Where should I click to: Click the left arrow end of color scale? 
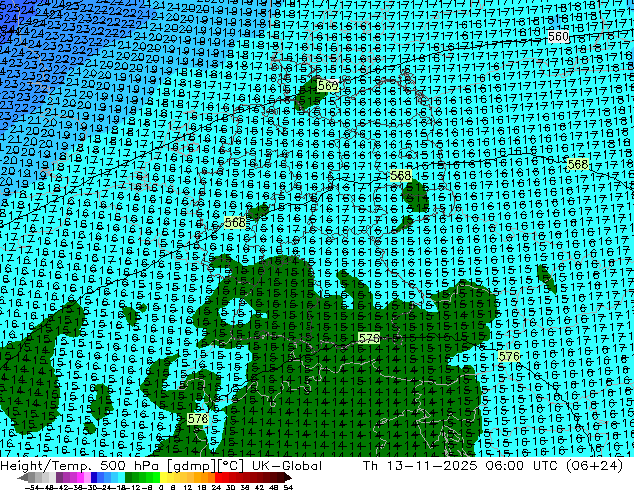click(23, 478)
